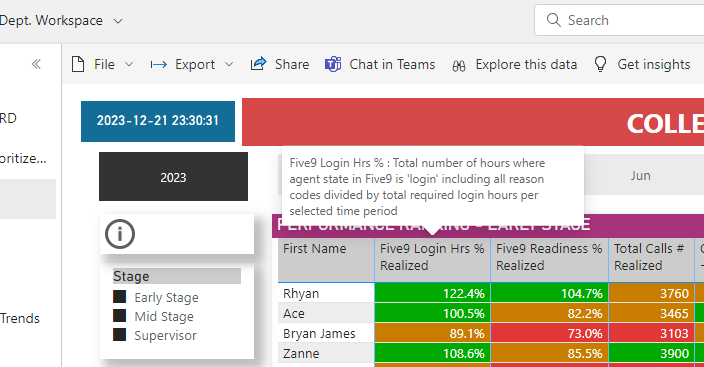Collapse the navigation pane with double-chevron icon
The image size is (704, 367).
tap(36, 64)
